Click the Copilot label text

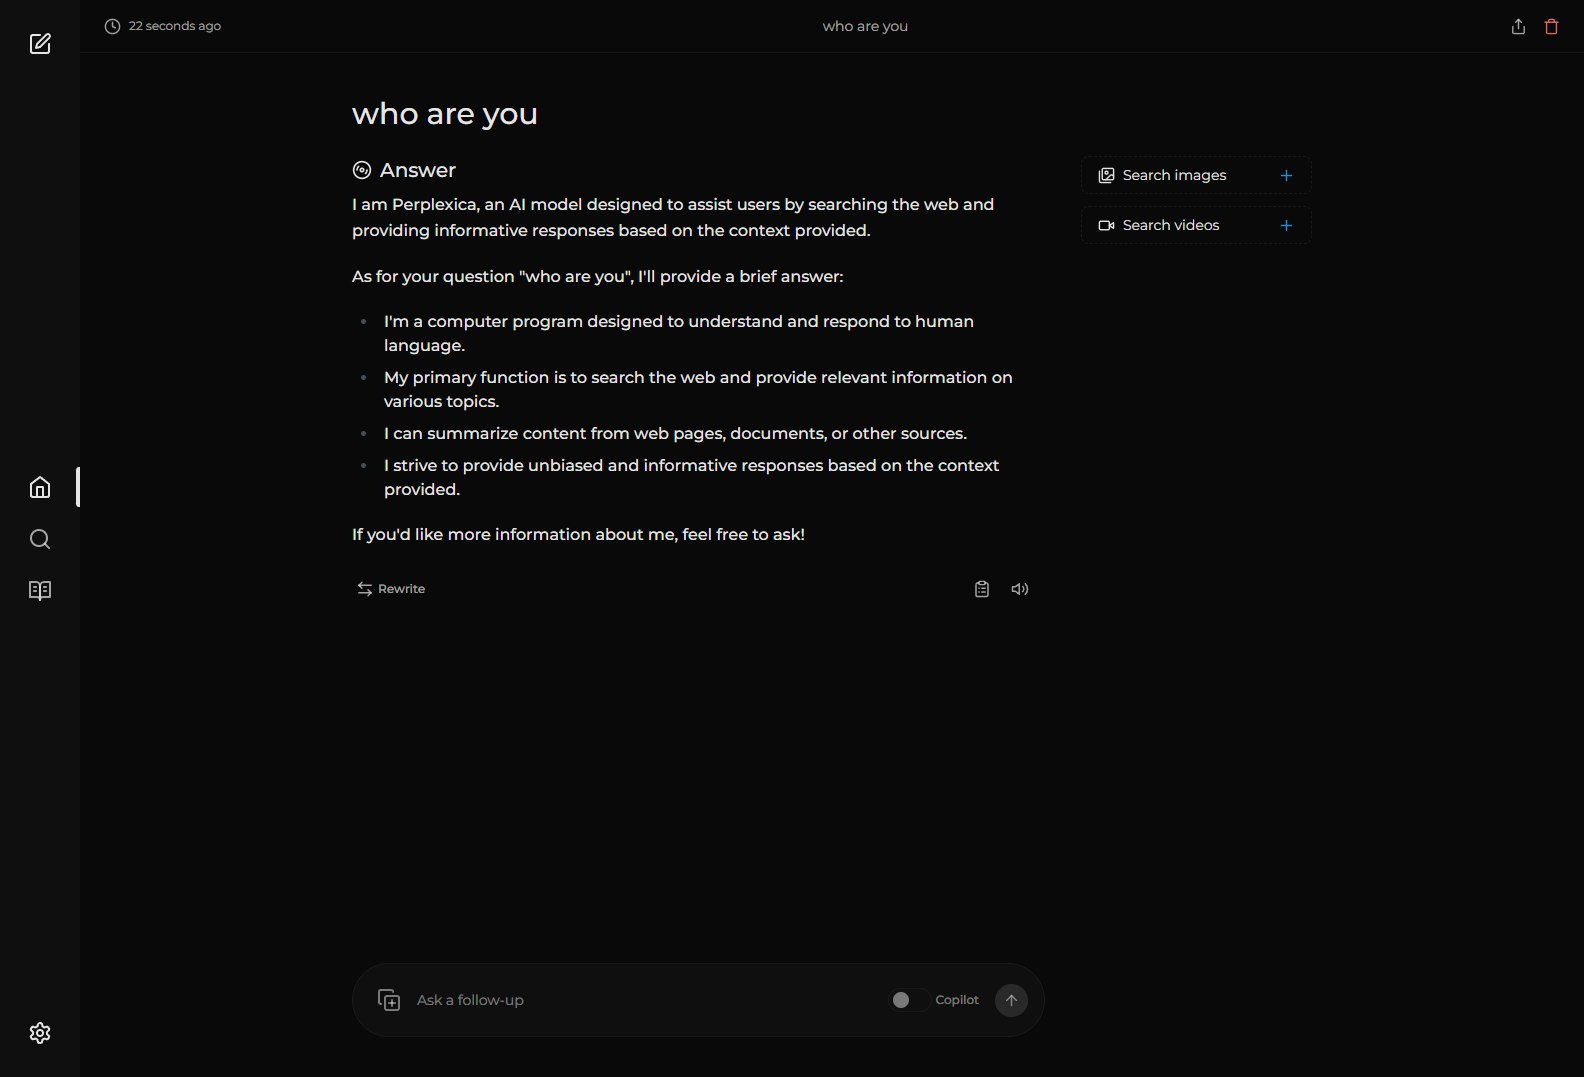[x=957, y=1000]
